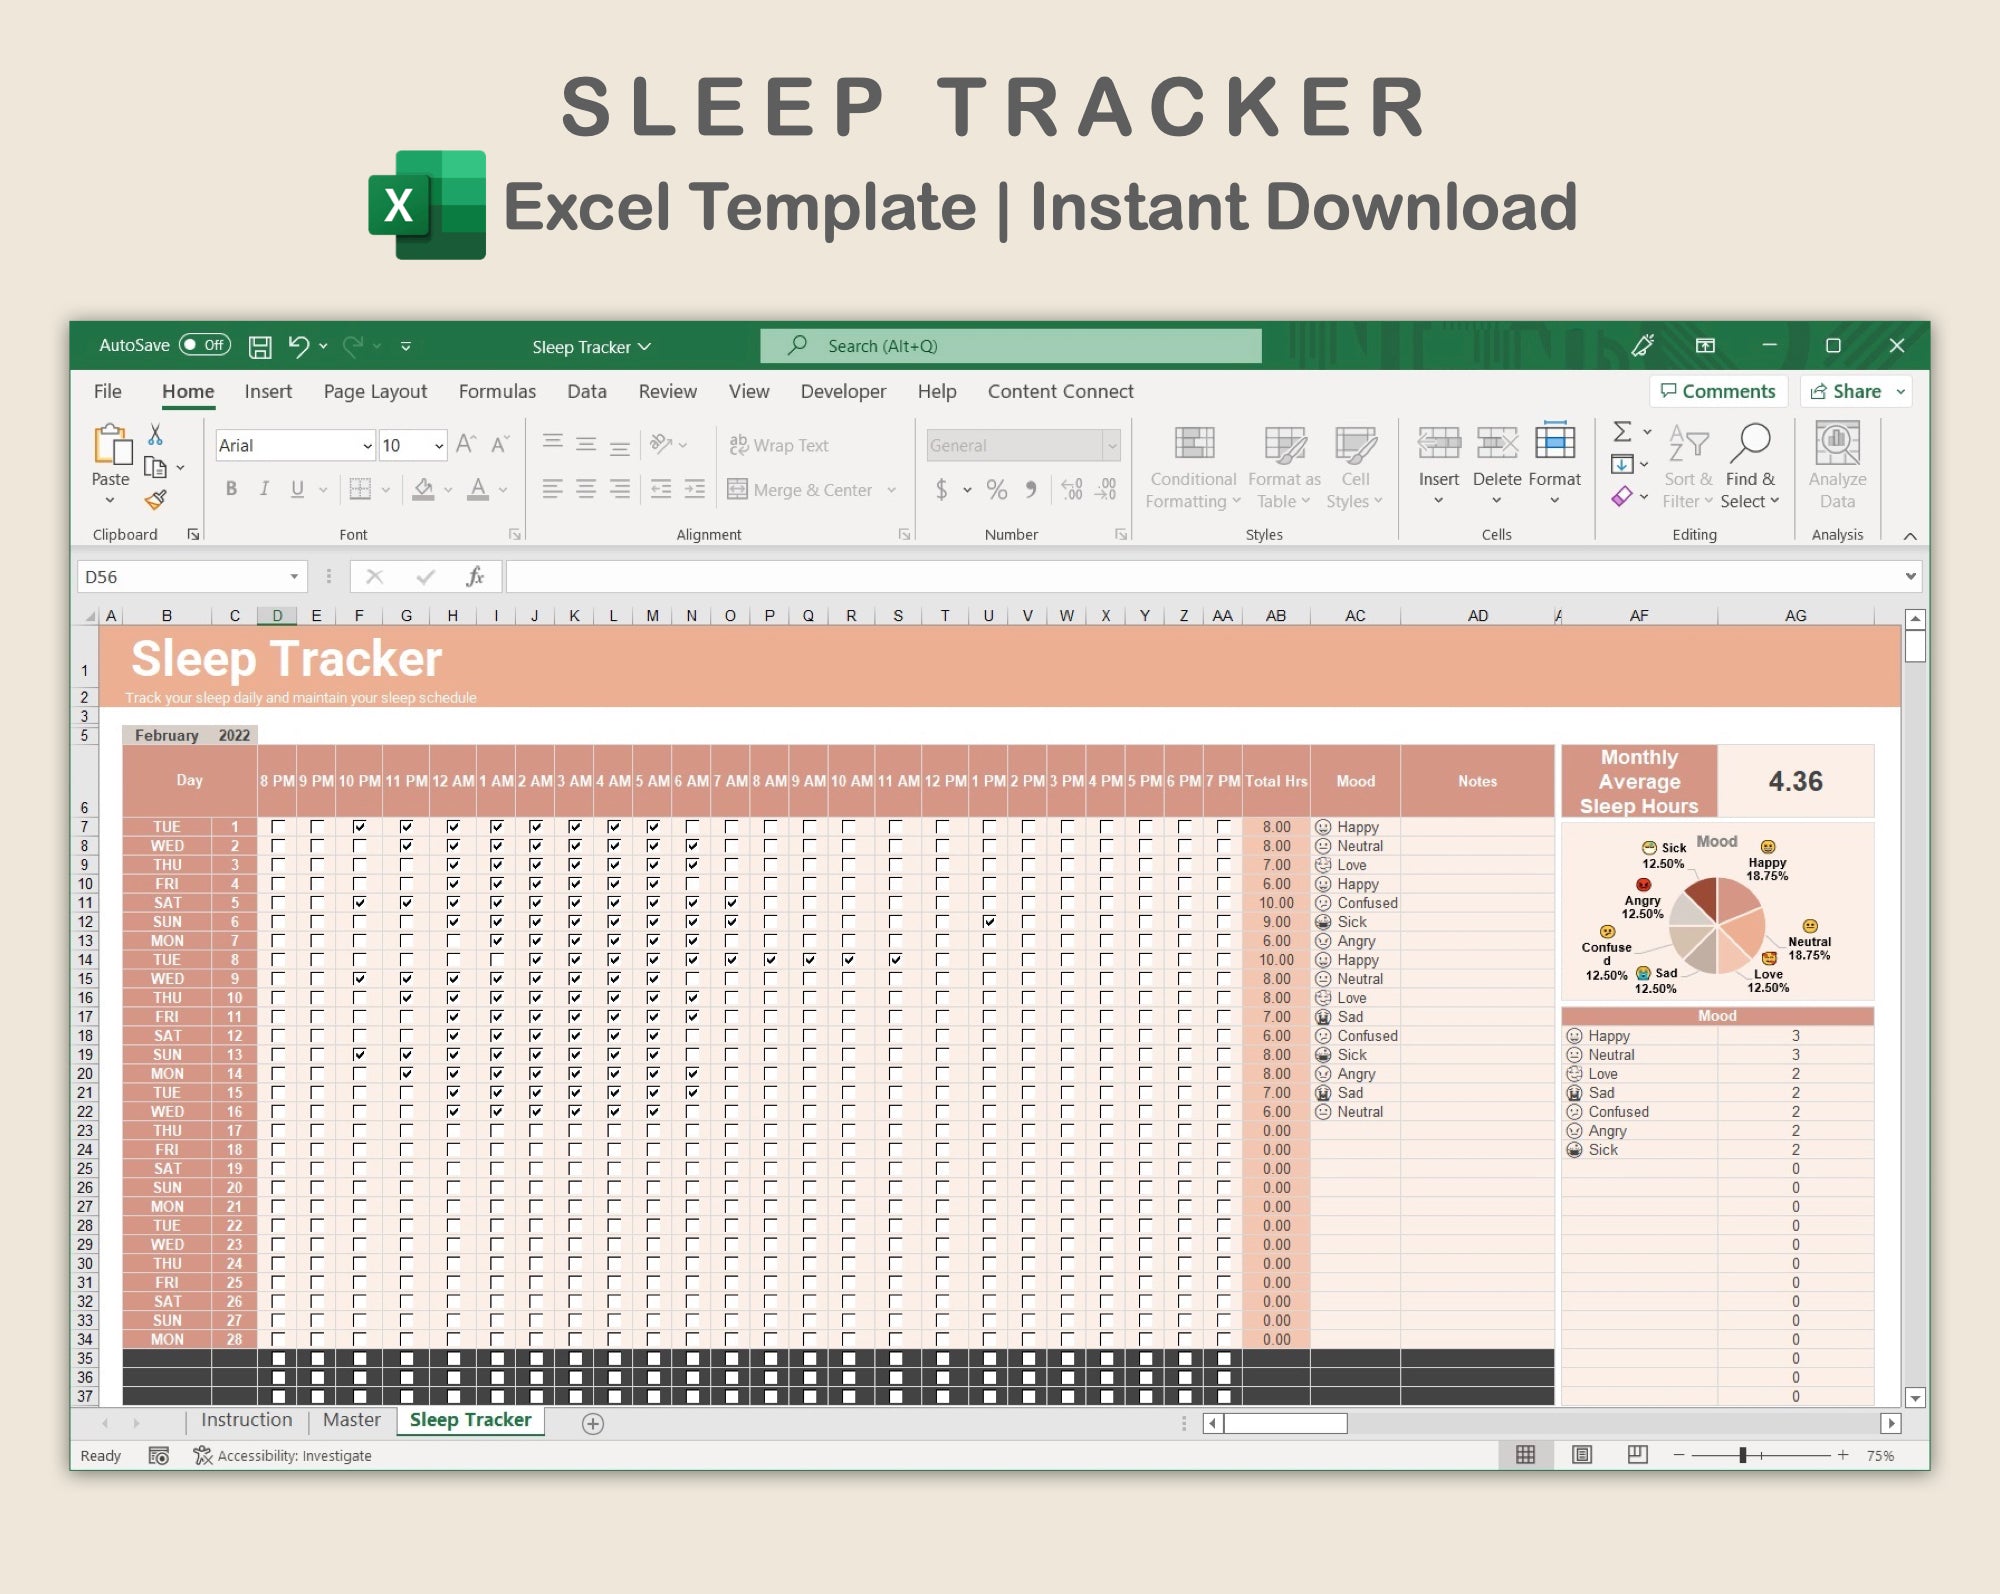Open the Analyze Data pane
Image resolution: width=2000 pixels, height=1594 pixels.
click(1837, 465)
